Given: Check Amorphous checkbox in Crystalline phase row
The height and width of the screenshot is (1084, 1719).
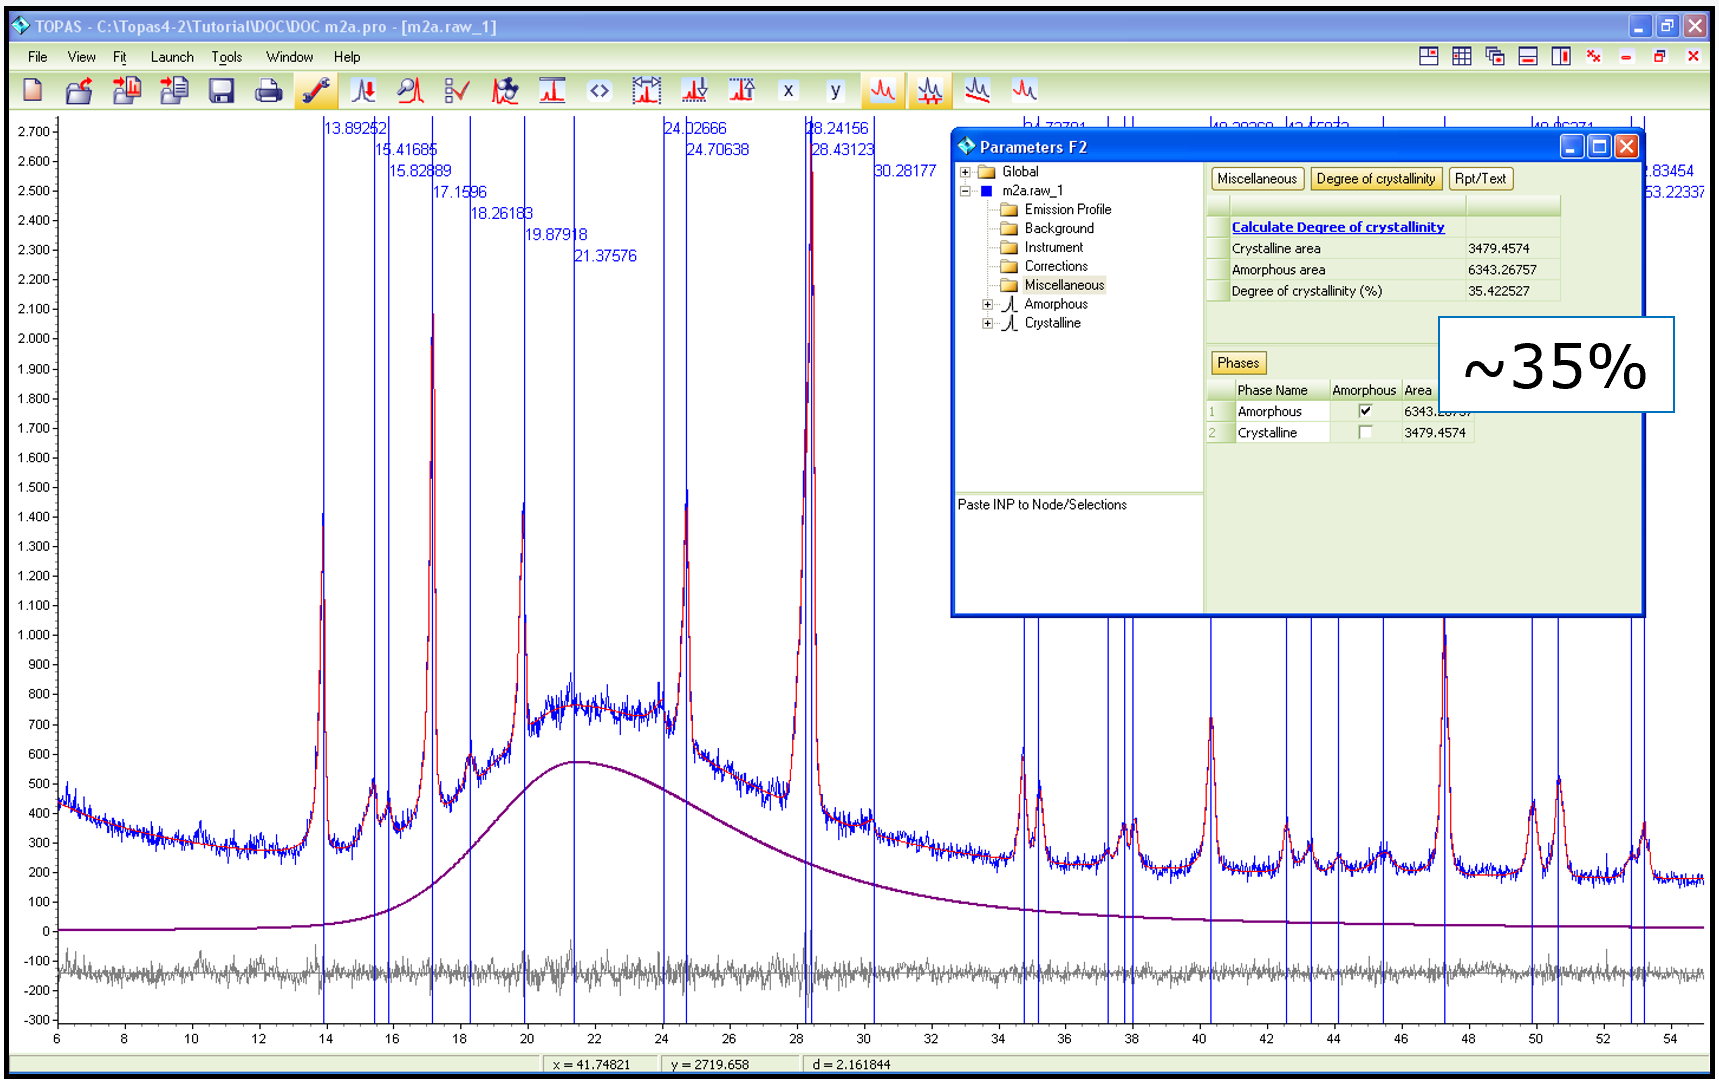Looking at the screenshot, I should coord(1365,432).
